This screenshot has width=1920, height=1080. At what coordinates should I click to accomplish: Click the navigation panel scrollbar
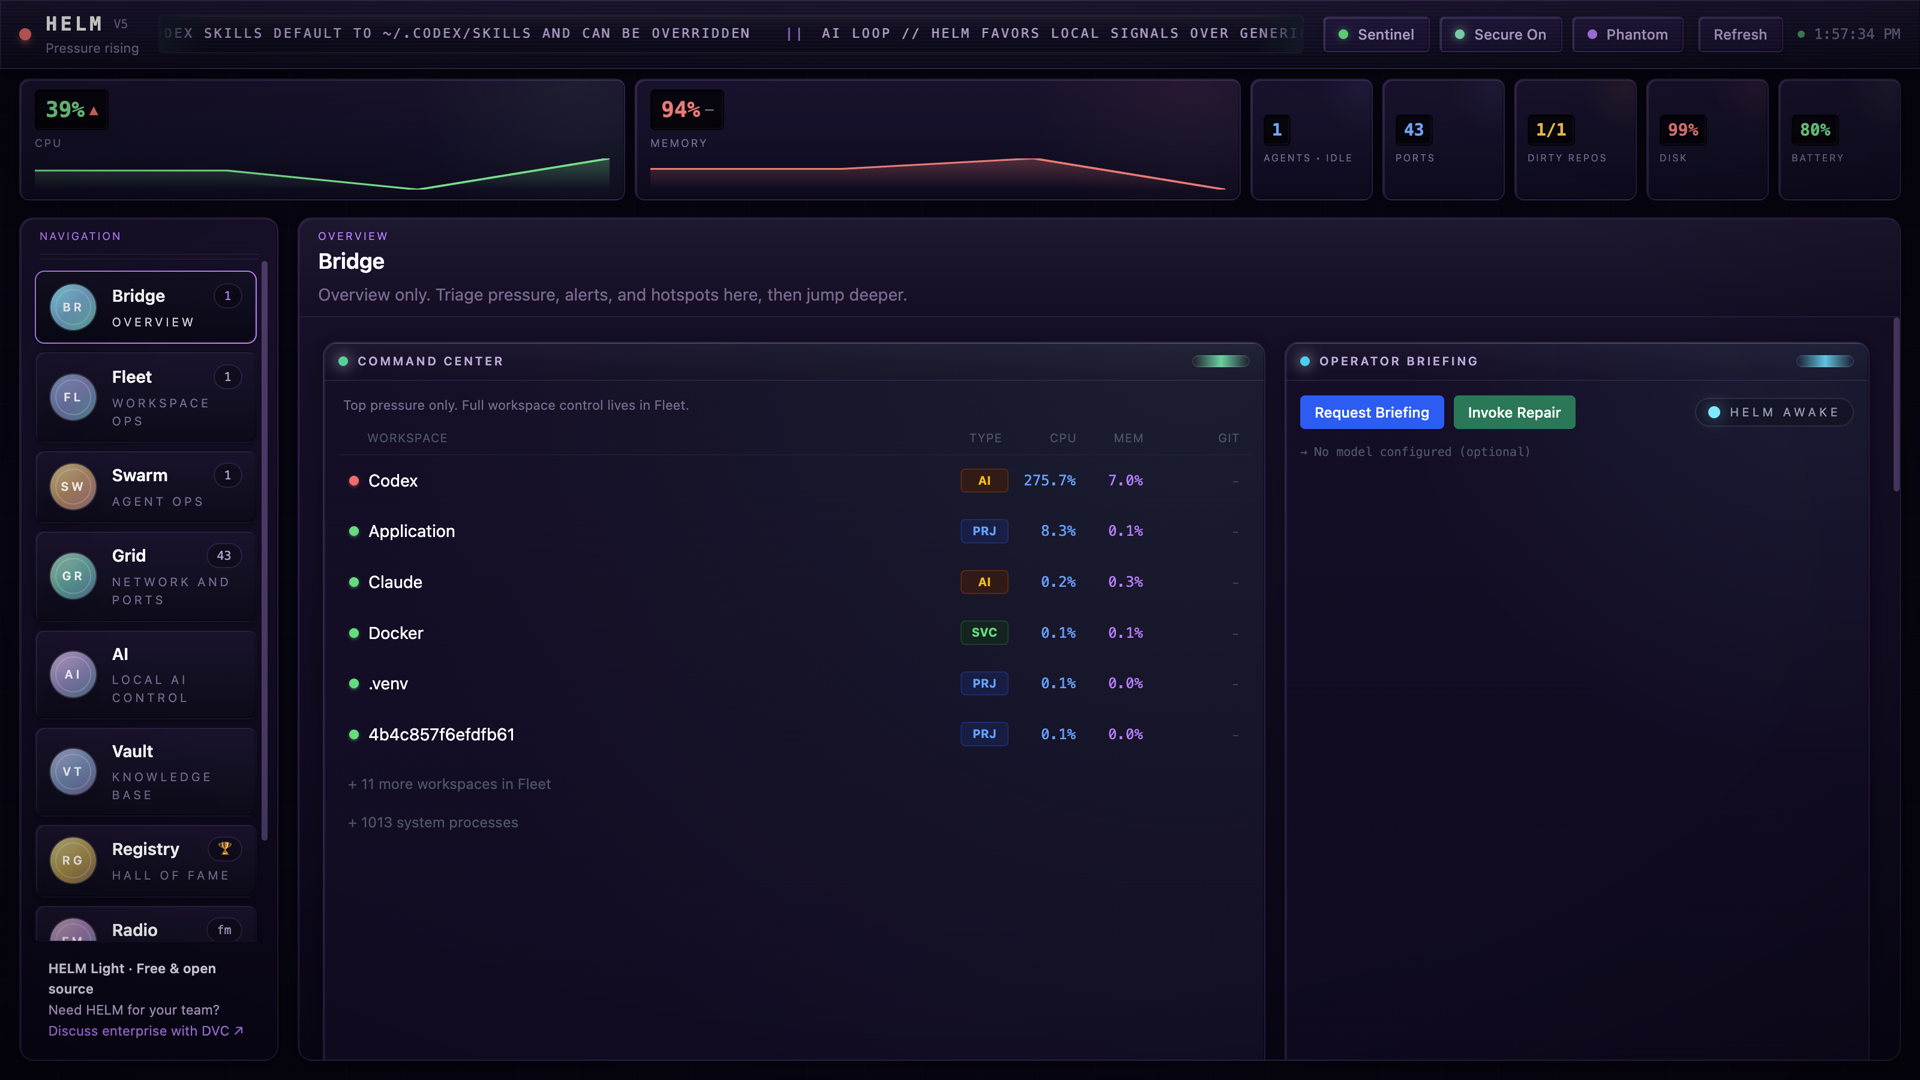click(x=265, y=550)
